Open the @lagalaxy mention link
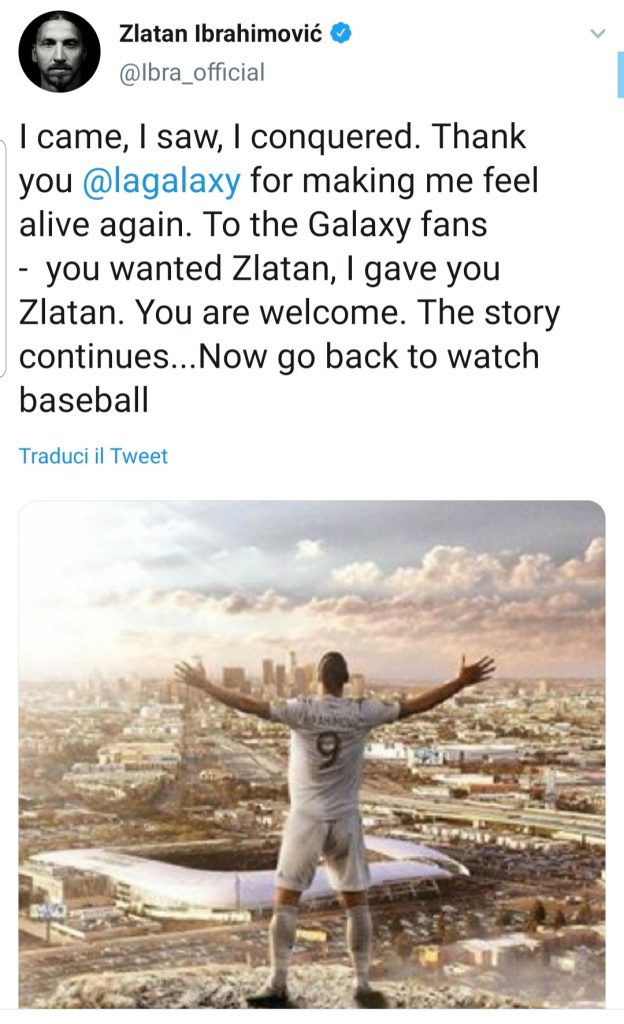 point(162,180)
